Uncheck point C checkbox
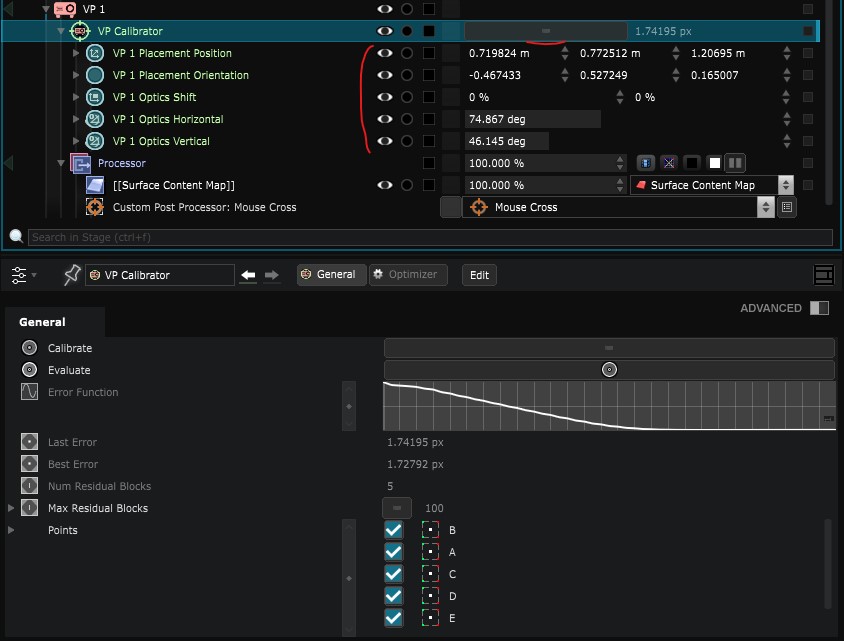 pyautogui.click(x=394, y=574)
